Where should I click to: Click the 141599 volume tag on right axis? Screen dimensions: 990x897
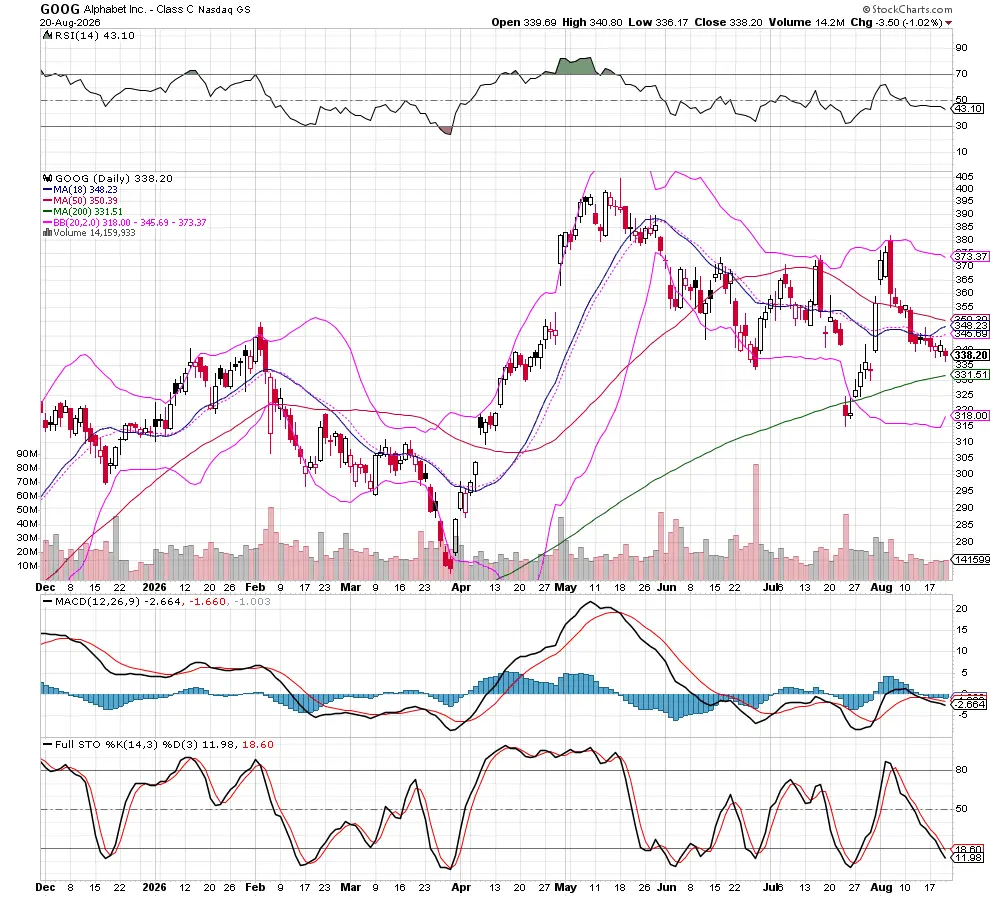point(970,560)
